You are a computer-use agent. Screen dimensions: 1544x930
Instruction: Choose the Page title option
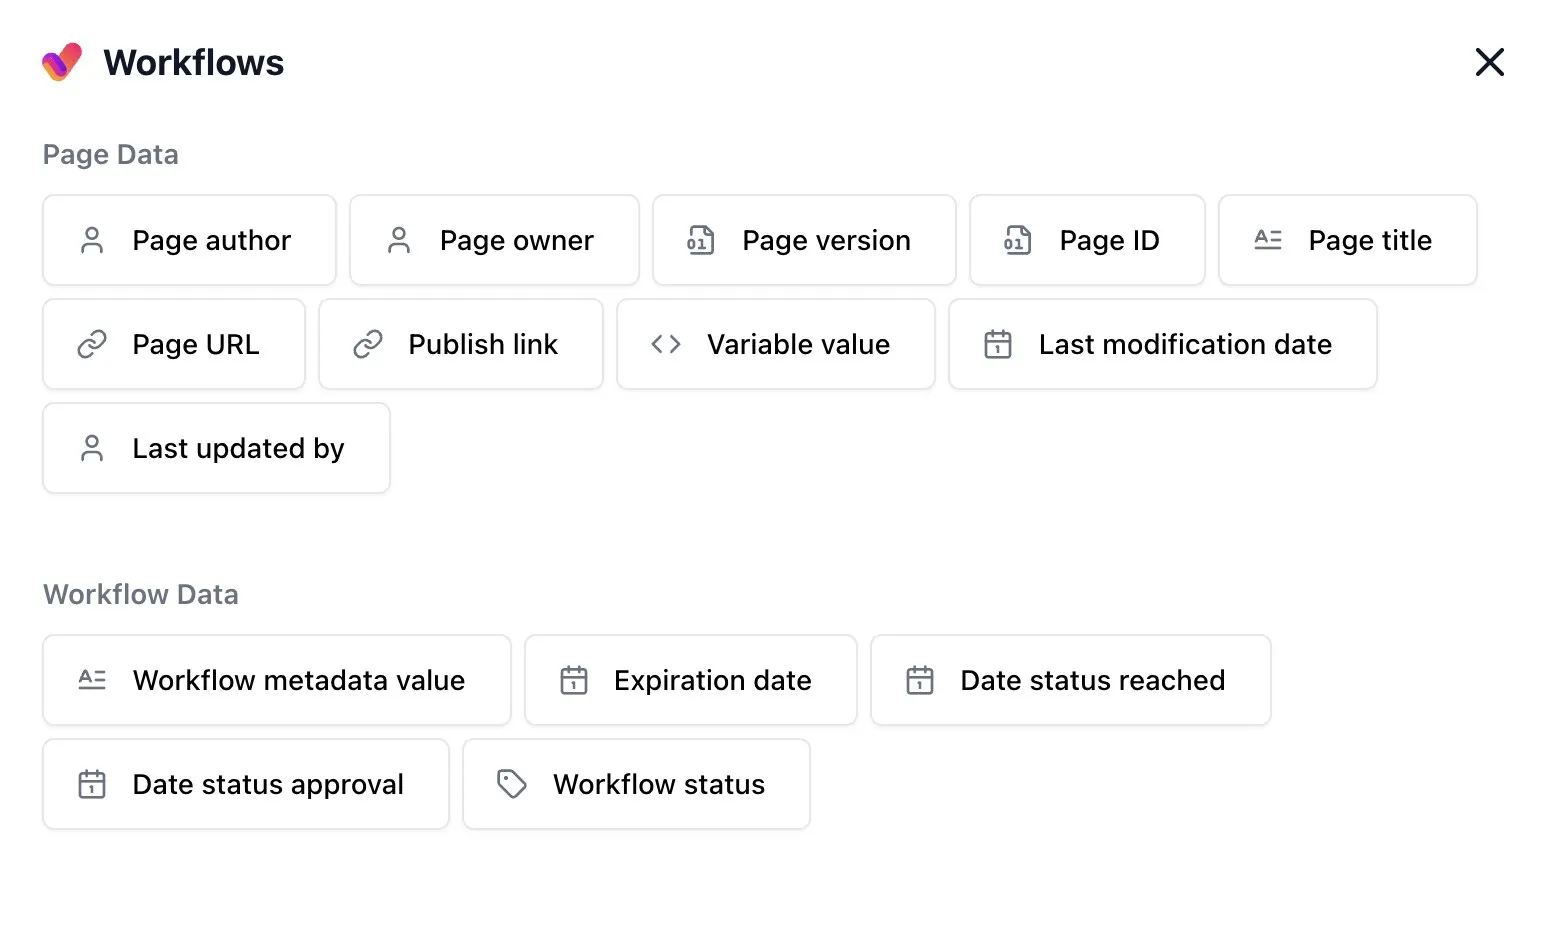1348,240
